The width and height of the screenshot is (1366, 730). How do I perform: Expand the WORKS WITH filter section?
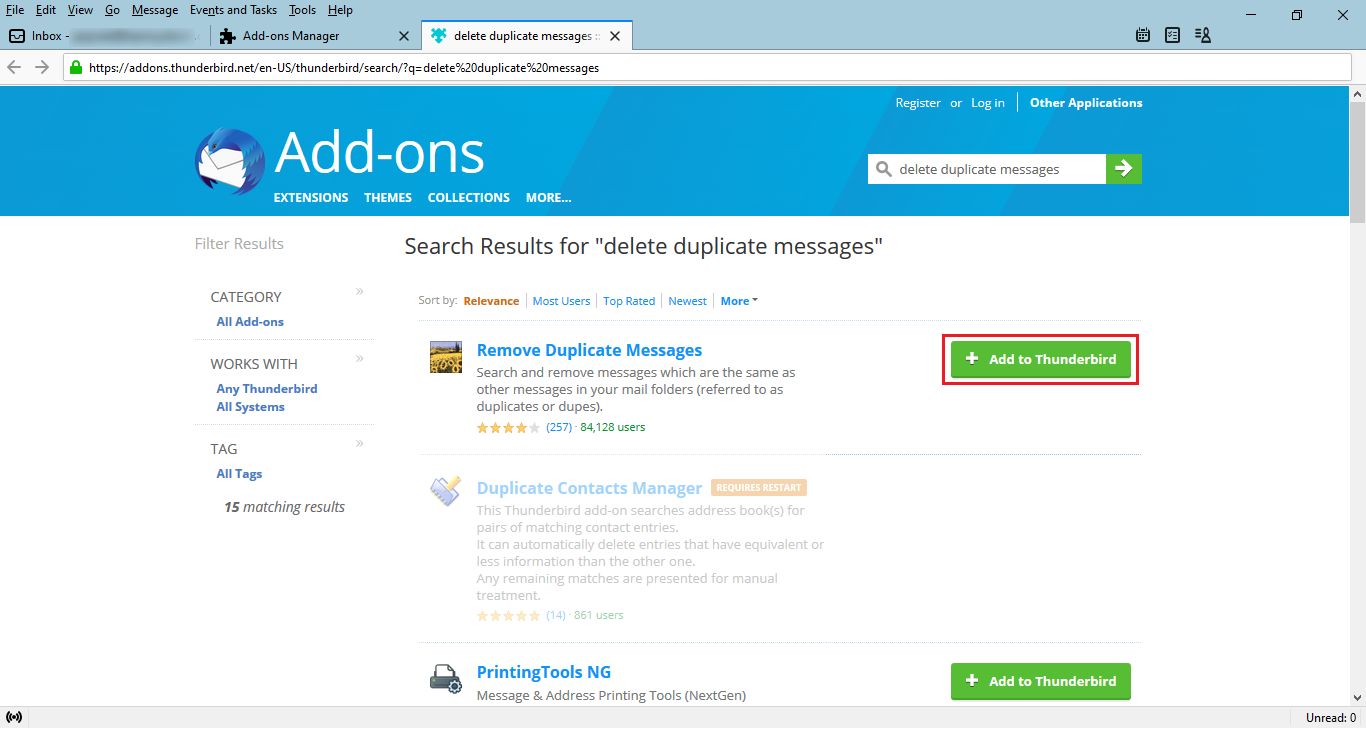coord(359,358)
